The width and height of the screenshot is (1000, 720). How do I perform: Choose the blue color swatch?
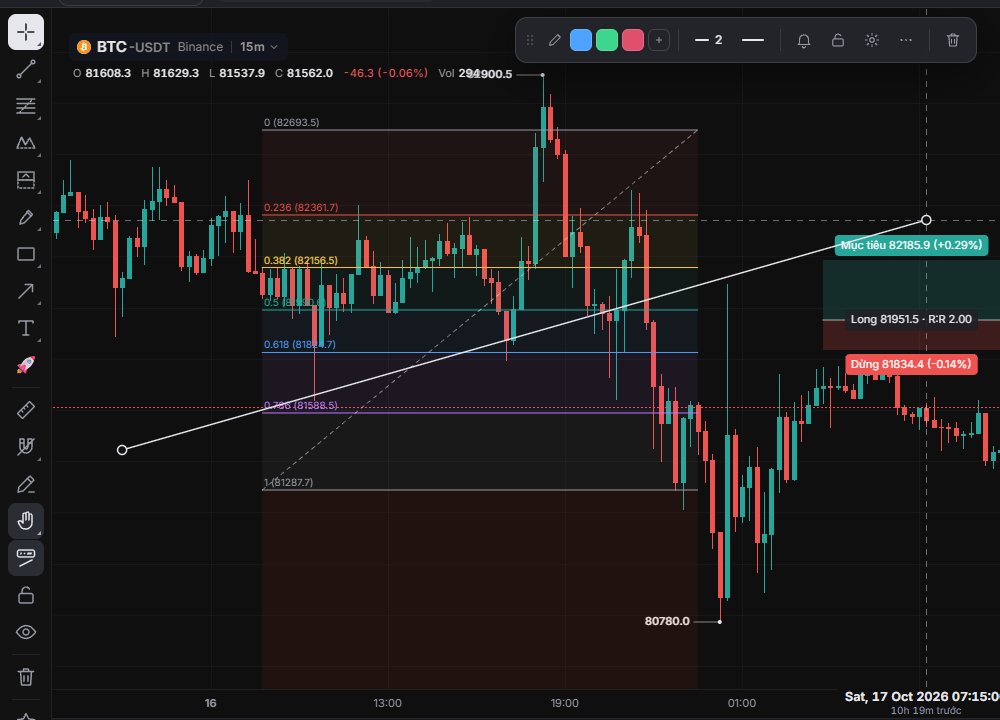coord(580,40)
